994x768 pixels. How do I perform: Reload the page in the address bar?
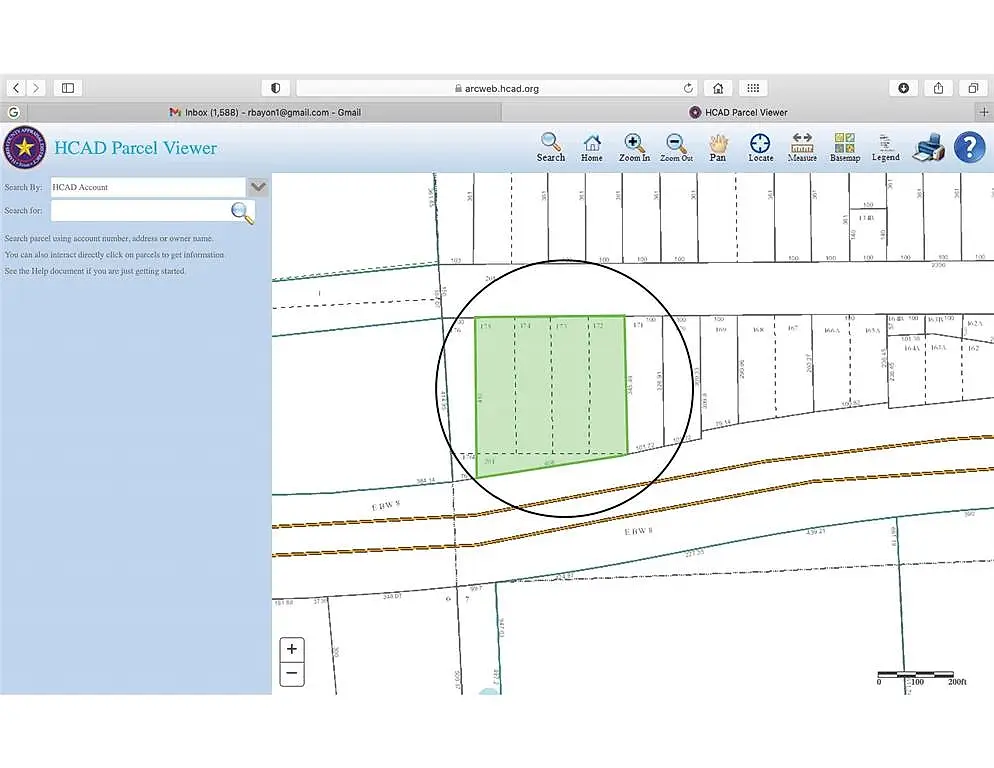point(688,88)
